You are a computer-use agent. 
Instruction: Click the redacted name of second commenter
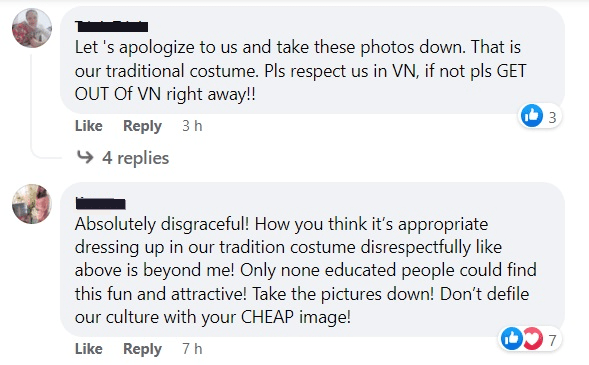pos(101,203)
